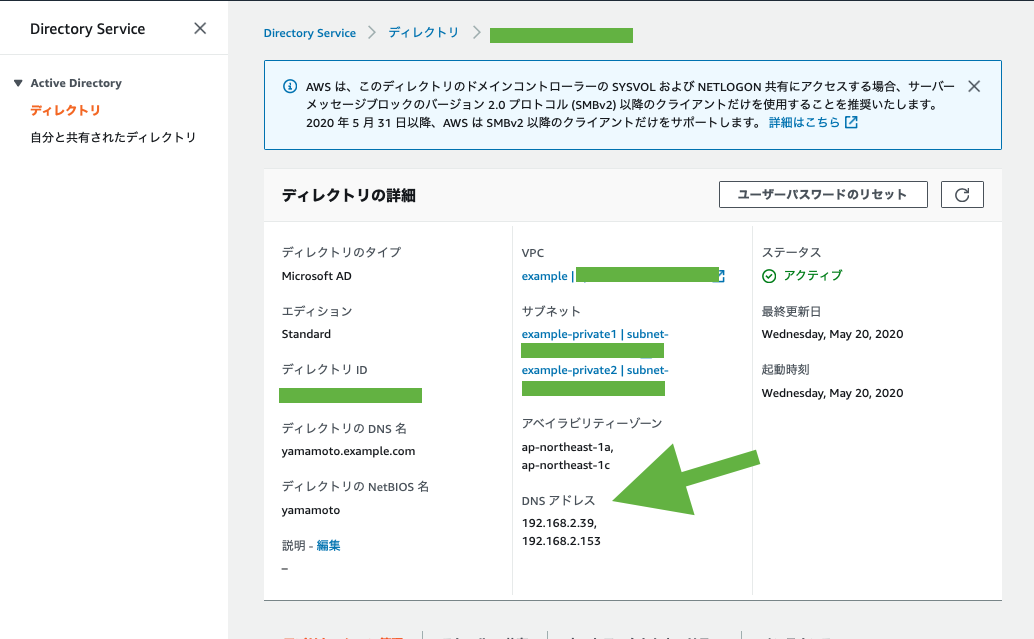Image resolution: width=1034 pixels, height=639 pixels.
Task: Close the Directory Service sidebar panel
Action: [x=200, y=28]
